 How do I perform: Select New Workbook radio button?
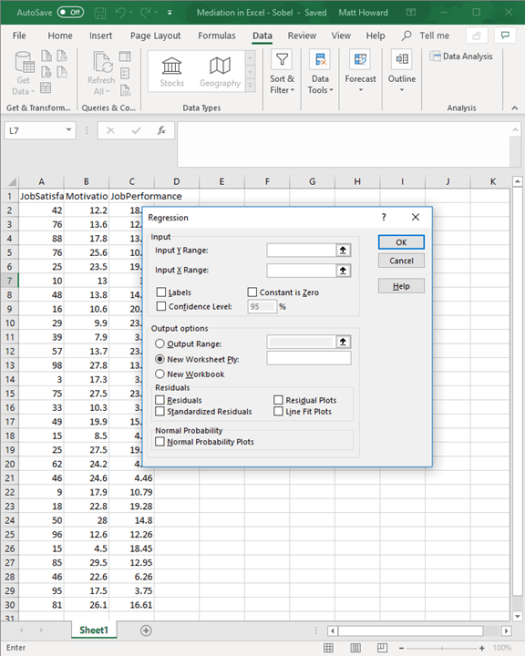[159, 374]
